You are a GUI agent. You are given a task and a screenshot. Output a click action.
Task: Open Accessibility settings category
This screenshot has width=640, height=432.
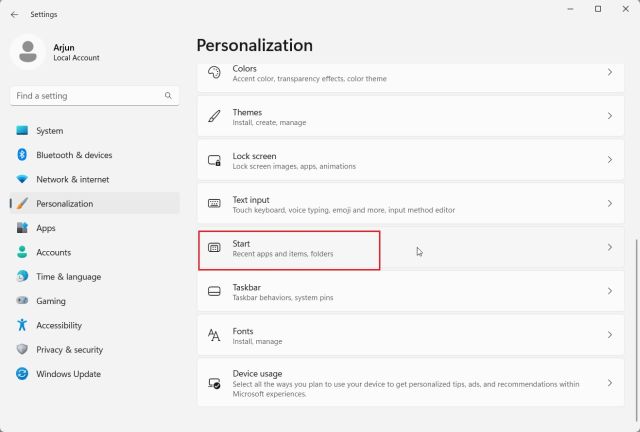point(95,325)
